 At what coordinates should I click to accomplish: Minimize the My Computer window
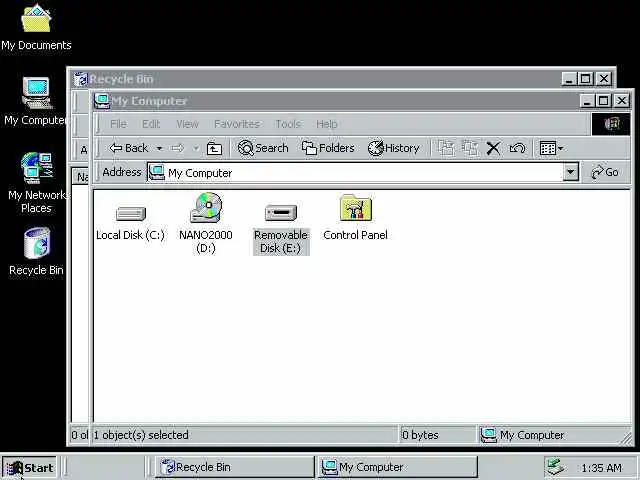point(587,101)
